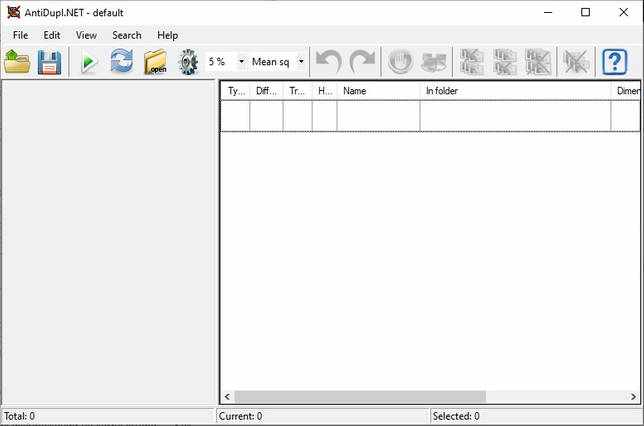The width and height of the screenshot is (644, 426).
Task: Click the Current: 0 status text
Action: (x=240, y=416)
